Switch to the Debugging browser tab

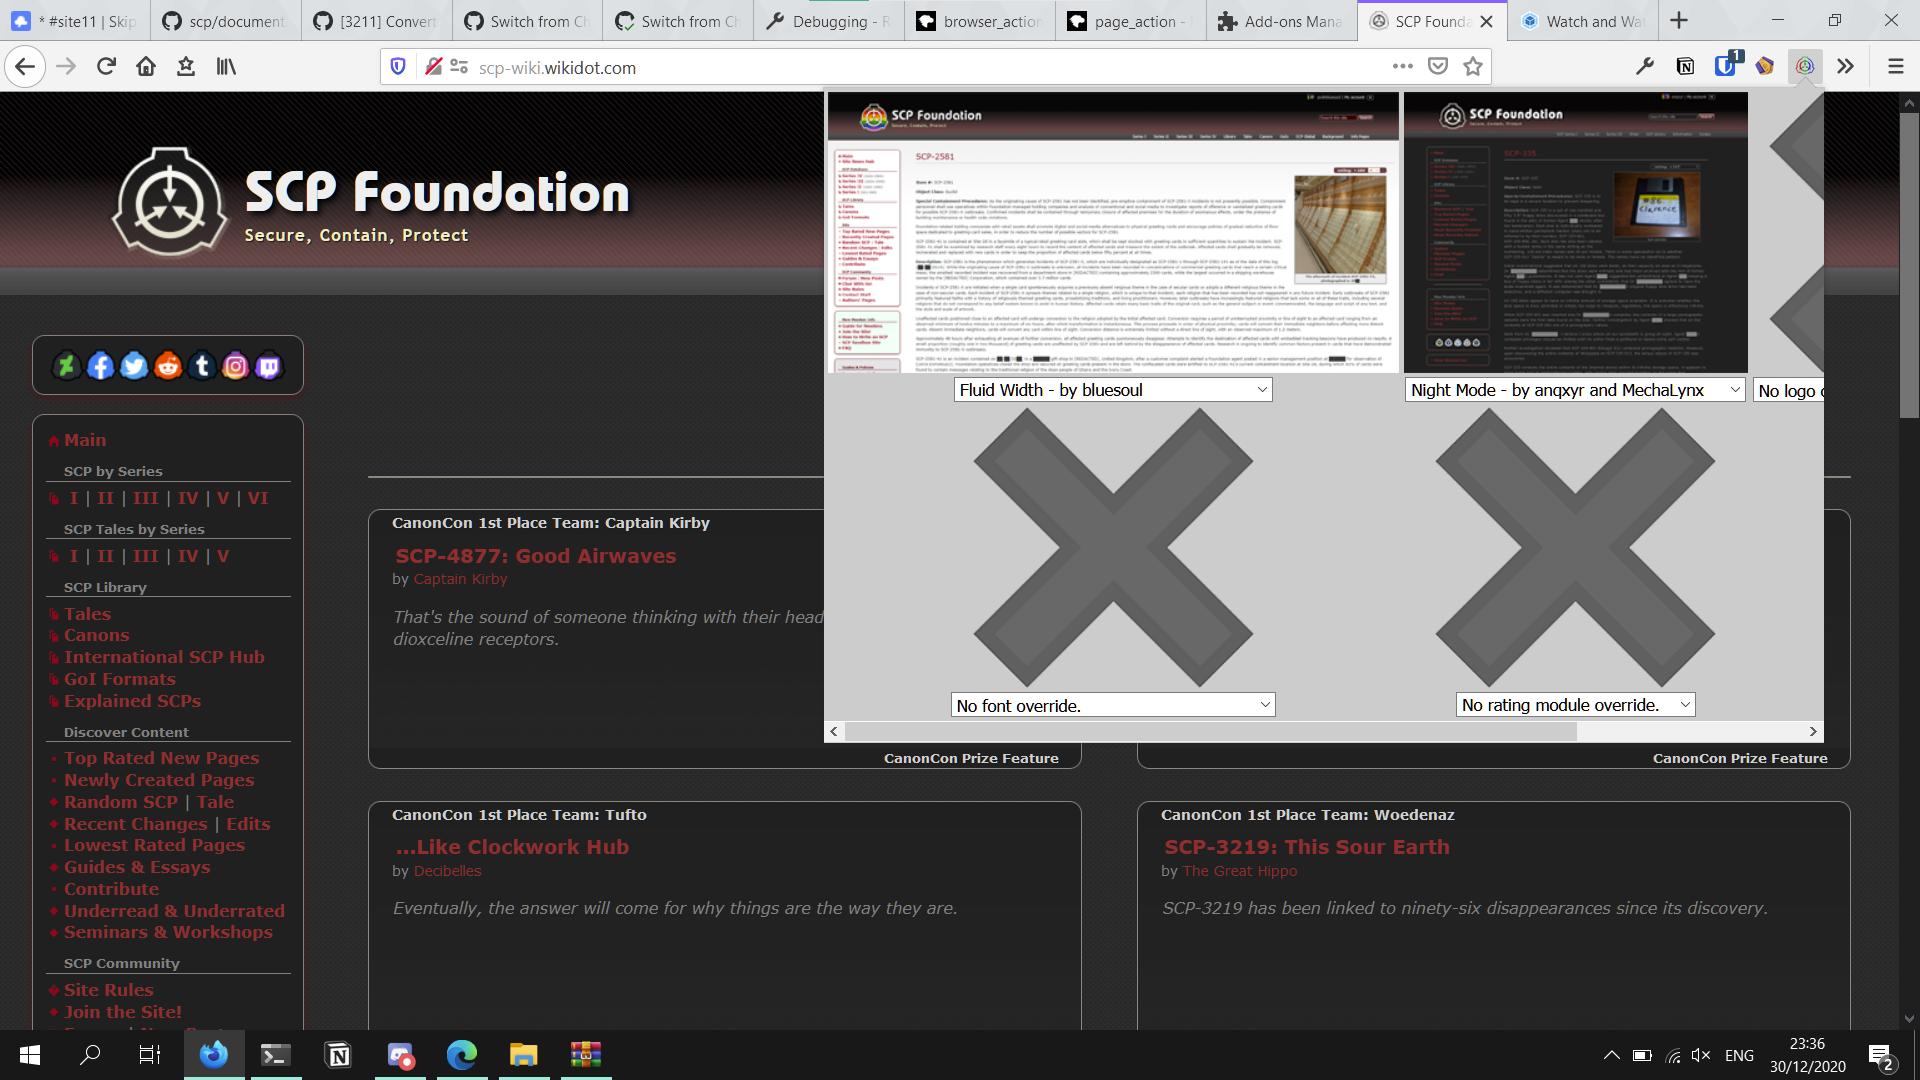[829, 21]
